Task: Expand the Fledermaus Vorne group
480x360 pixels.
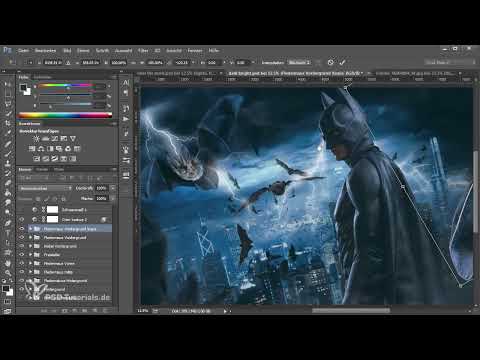Action: point(30,263)
